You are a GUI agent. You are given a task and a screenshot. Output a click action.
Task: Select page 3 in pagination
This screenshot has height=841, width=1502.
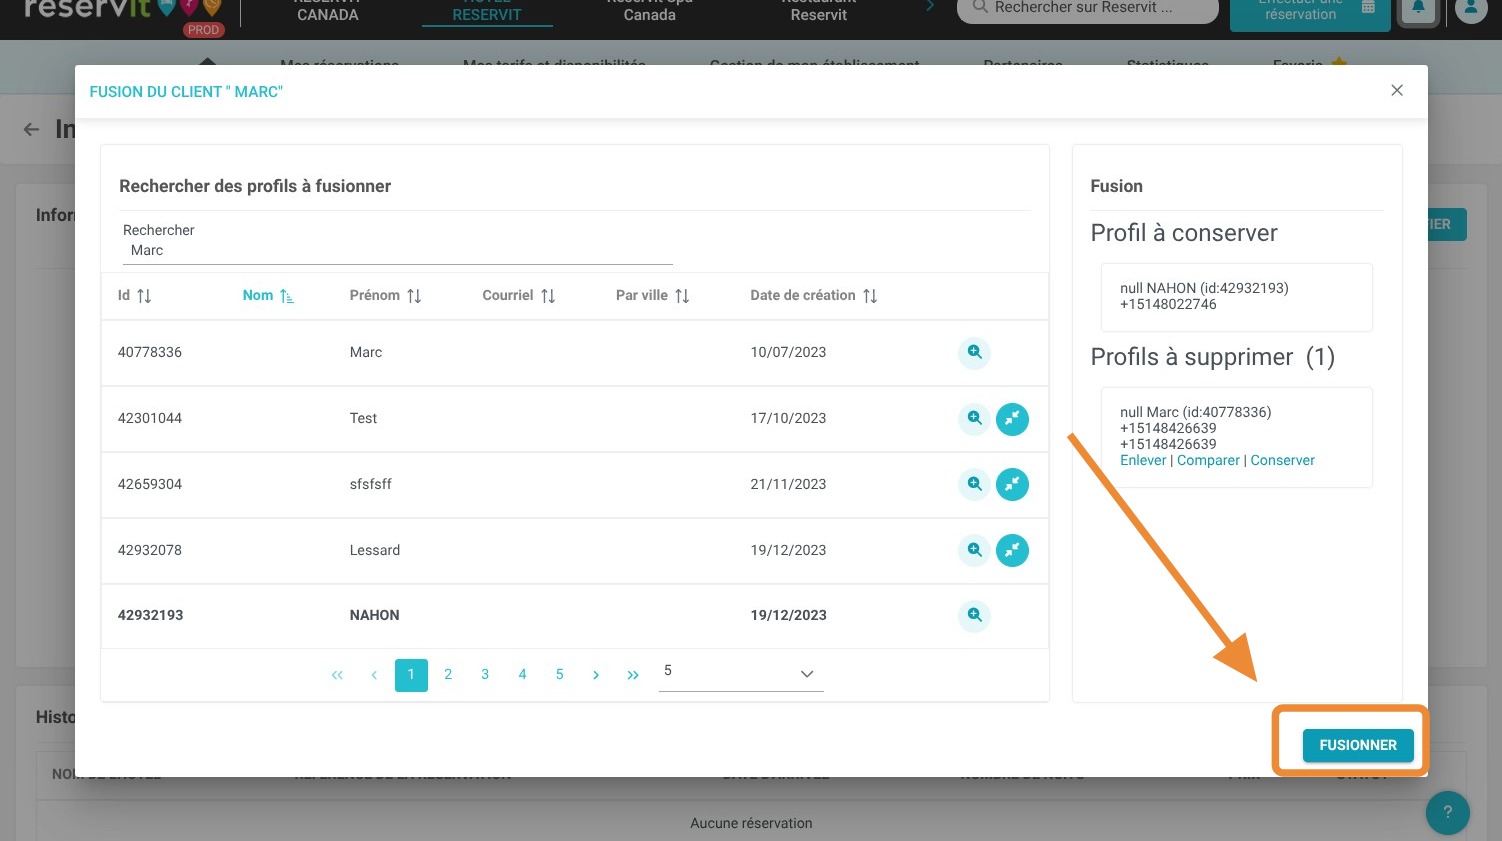pos(485,675)
